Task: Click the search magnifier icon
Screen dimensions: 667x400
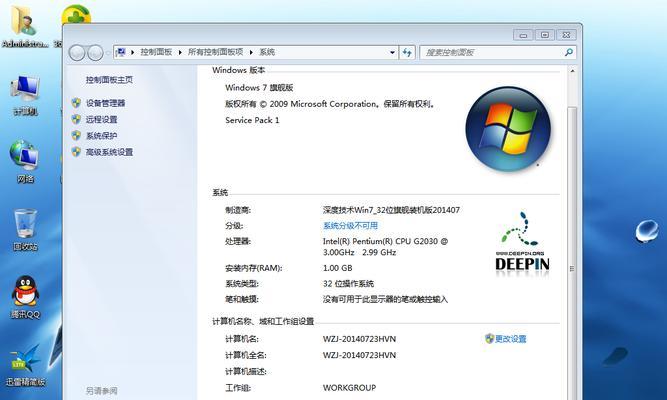Action: [x=569, y=52]
